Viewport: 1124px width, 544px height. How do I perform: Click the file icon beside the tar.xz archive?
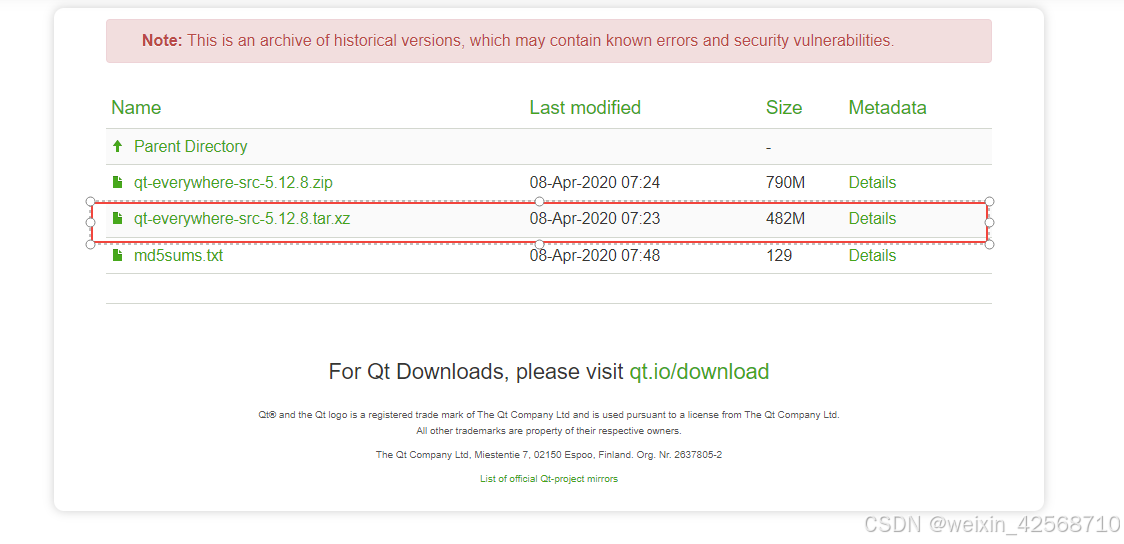pyautogui.click(x=118, y=219)
